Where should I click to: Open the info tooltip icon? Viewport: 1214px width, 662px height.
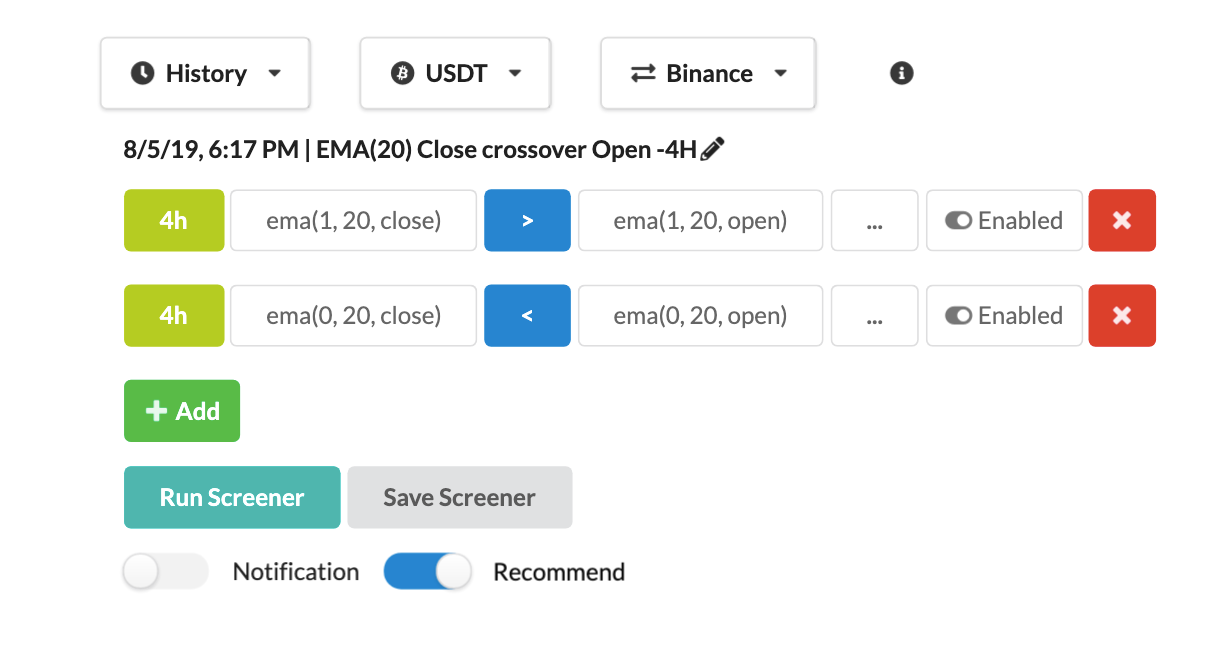(900, 72)
